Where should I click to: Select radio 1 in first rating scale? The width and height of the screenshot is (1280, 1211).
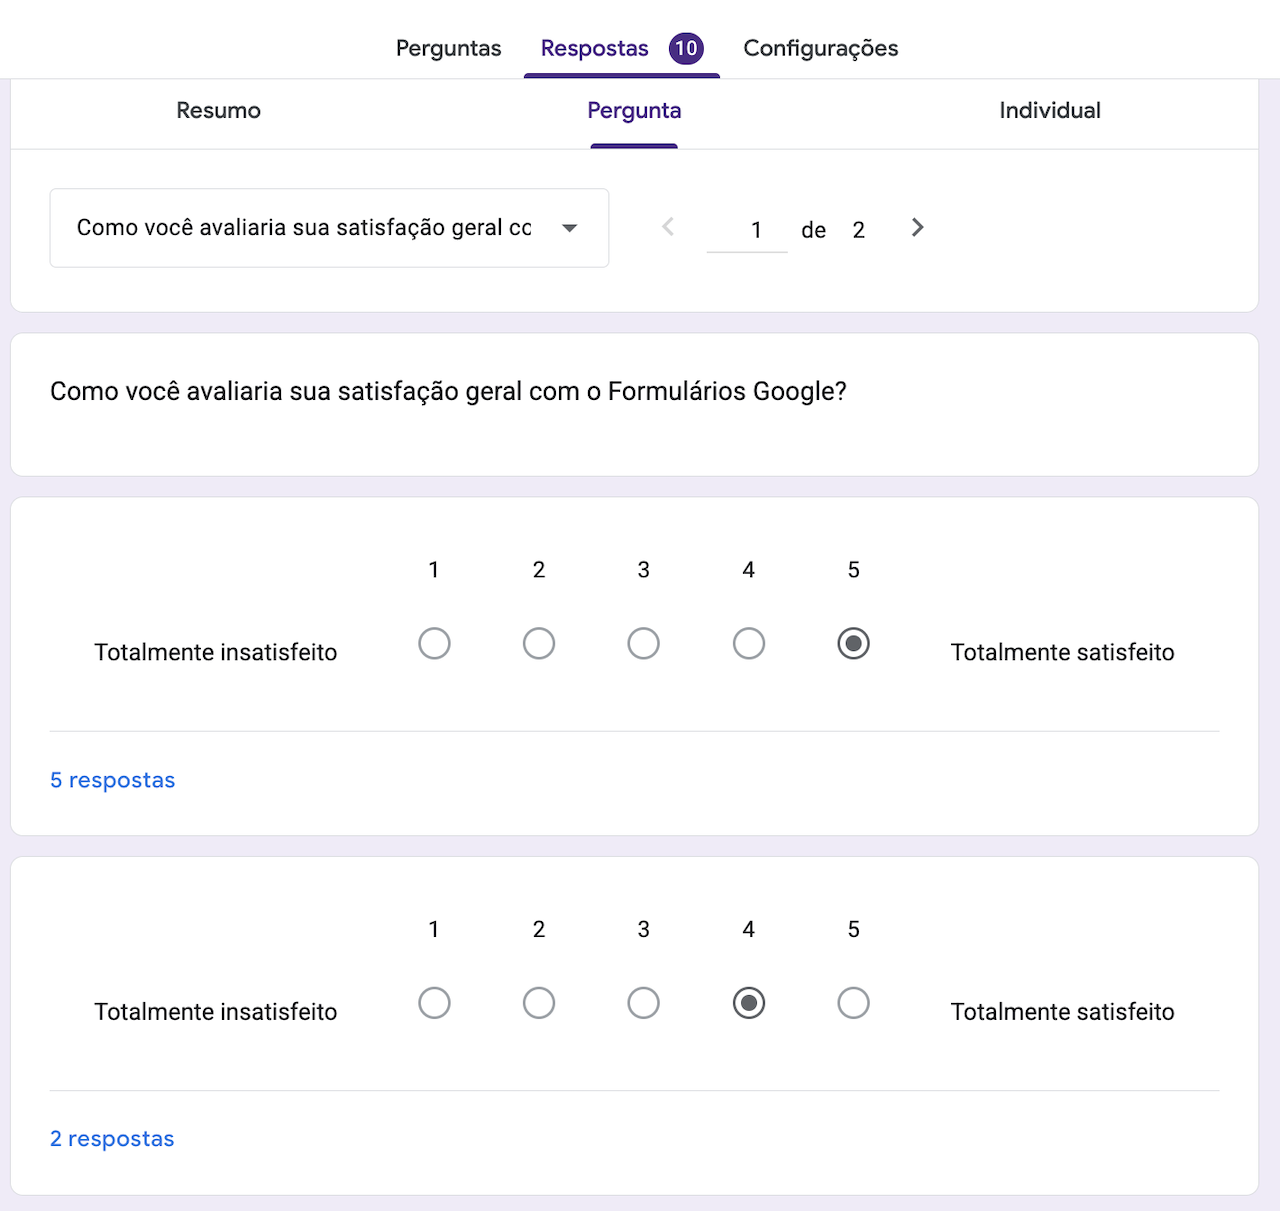(434, 643)
